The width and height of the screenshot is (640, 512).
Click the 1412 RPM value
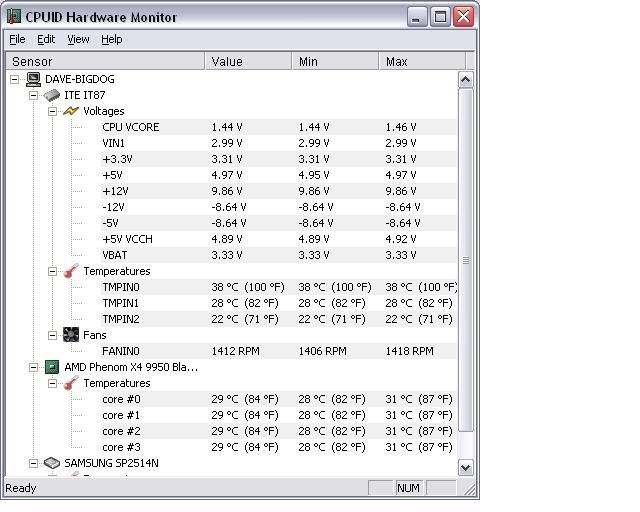click(x=236, y=351)
